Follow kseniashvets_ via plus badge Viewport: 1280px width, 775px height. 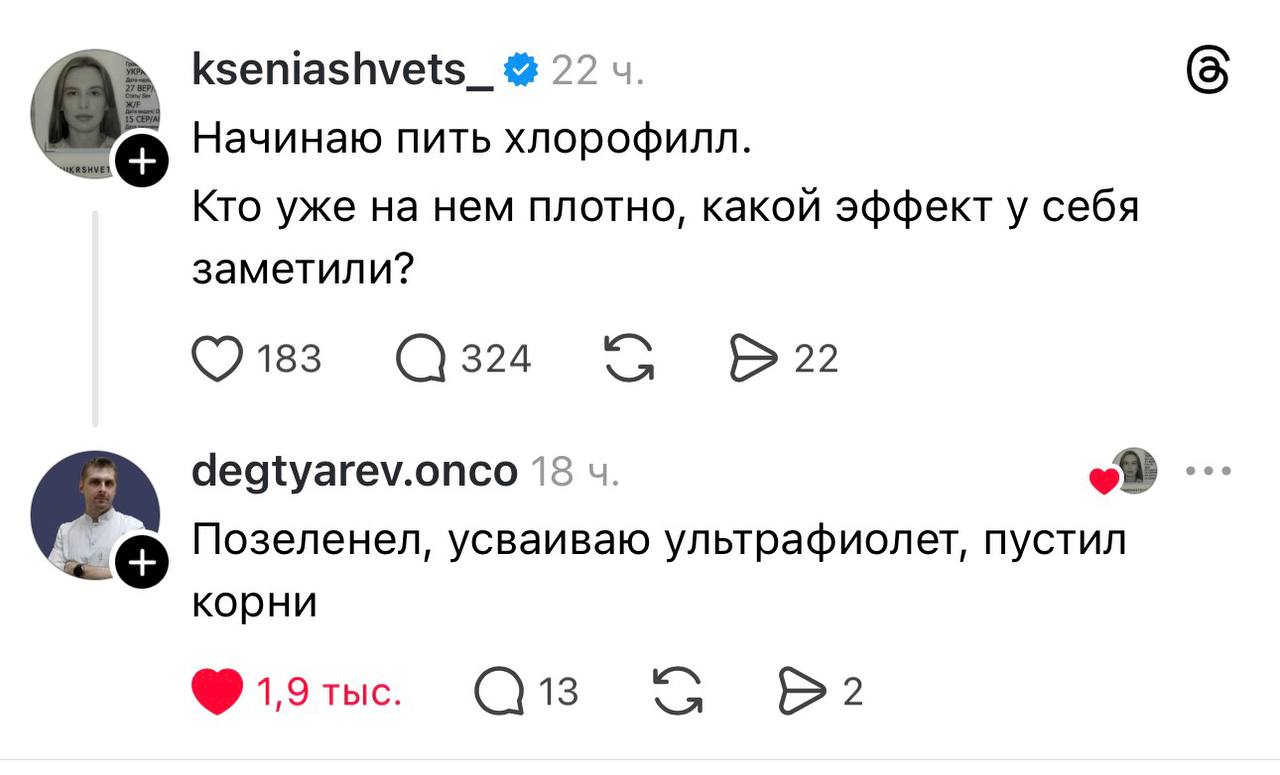[x=143, y=161]
